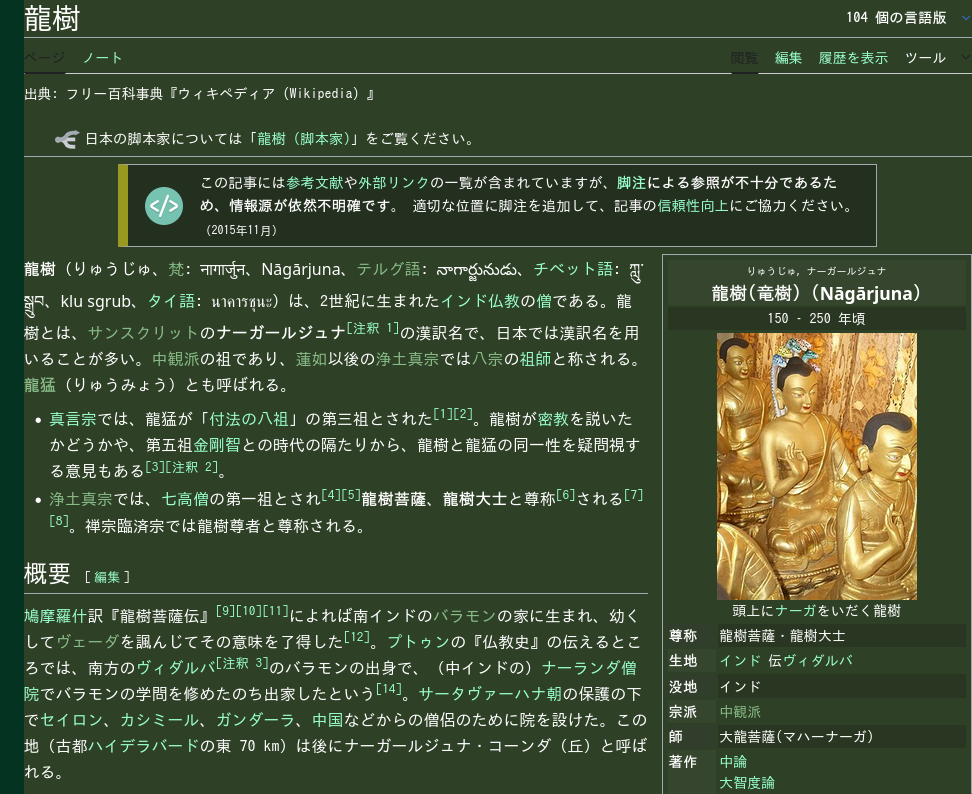Open the 参考文献 link in notice
This screenshot has width=972, height=794.
315,182
